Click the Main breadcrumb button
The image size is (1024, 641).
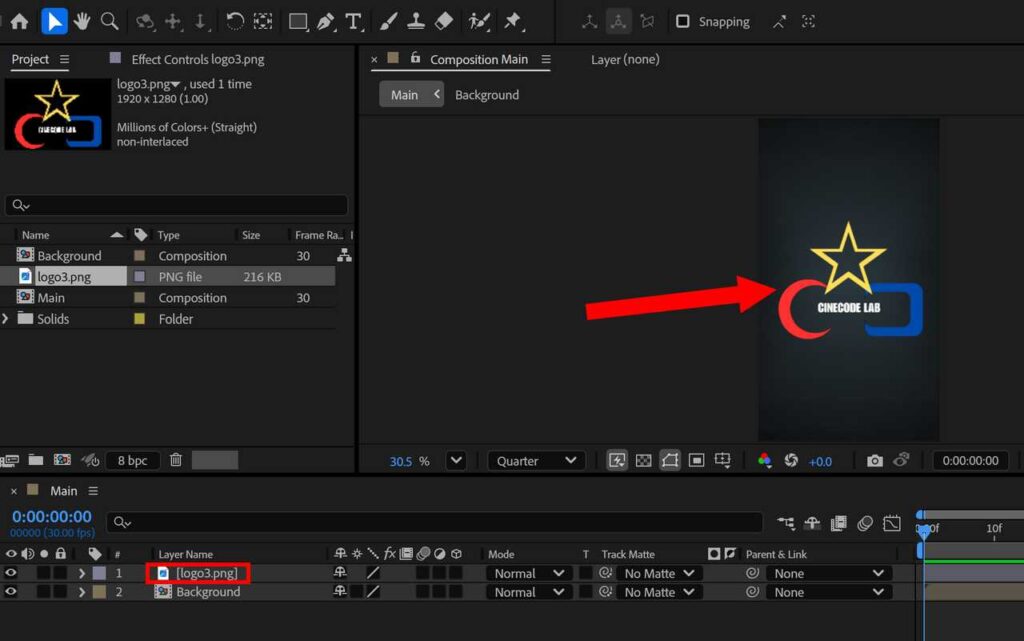411,95
